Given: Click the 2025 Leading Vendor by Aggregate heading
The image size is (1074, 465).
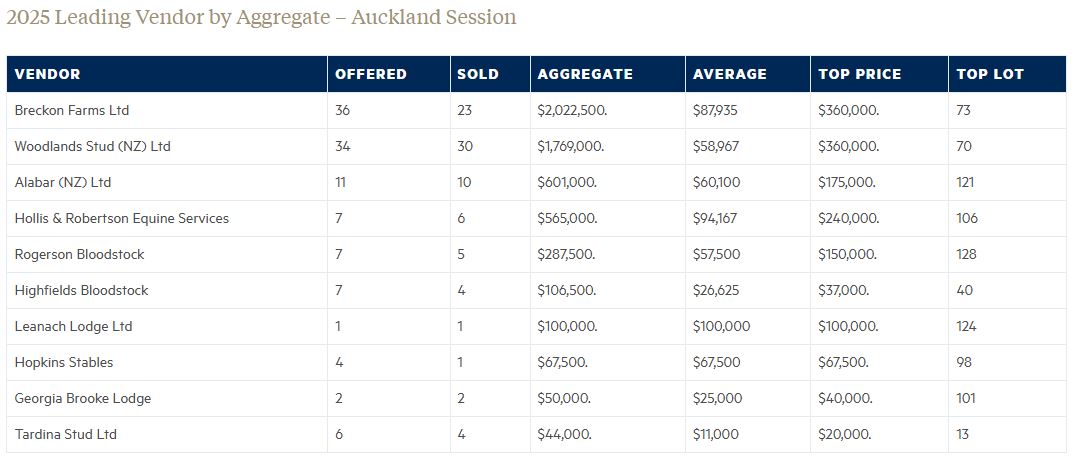Looking at the screenshot, I should coord(262,18).
